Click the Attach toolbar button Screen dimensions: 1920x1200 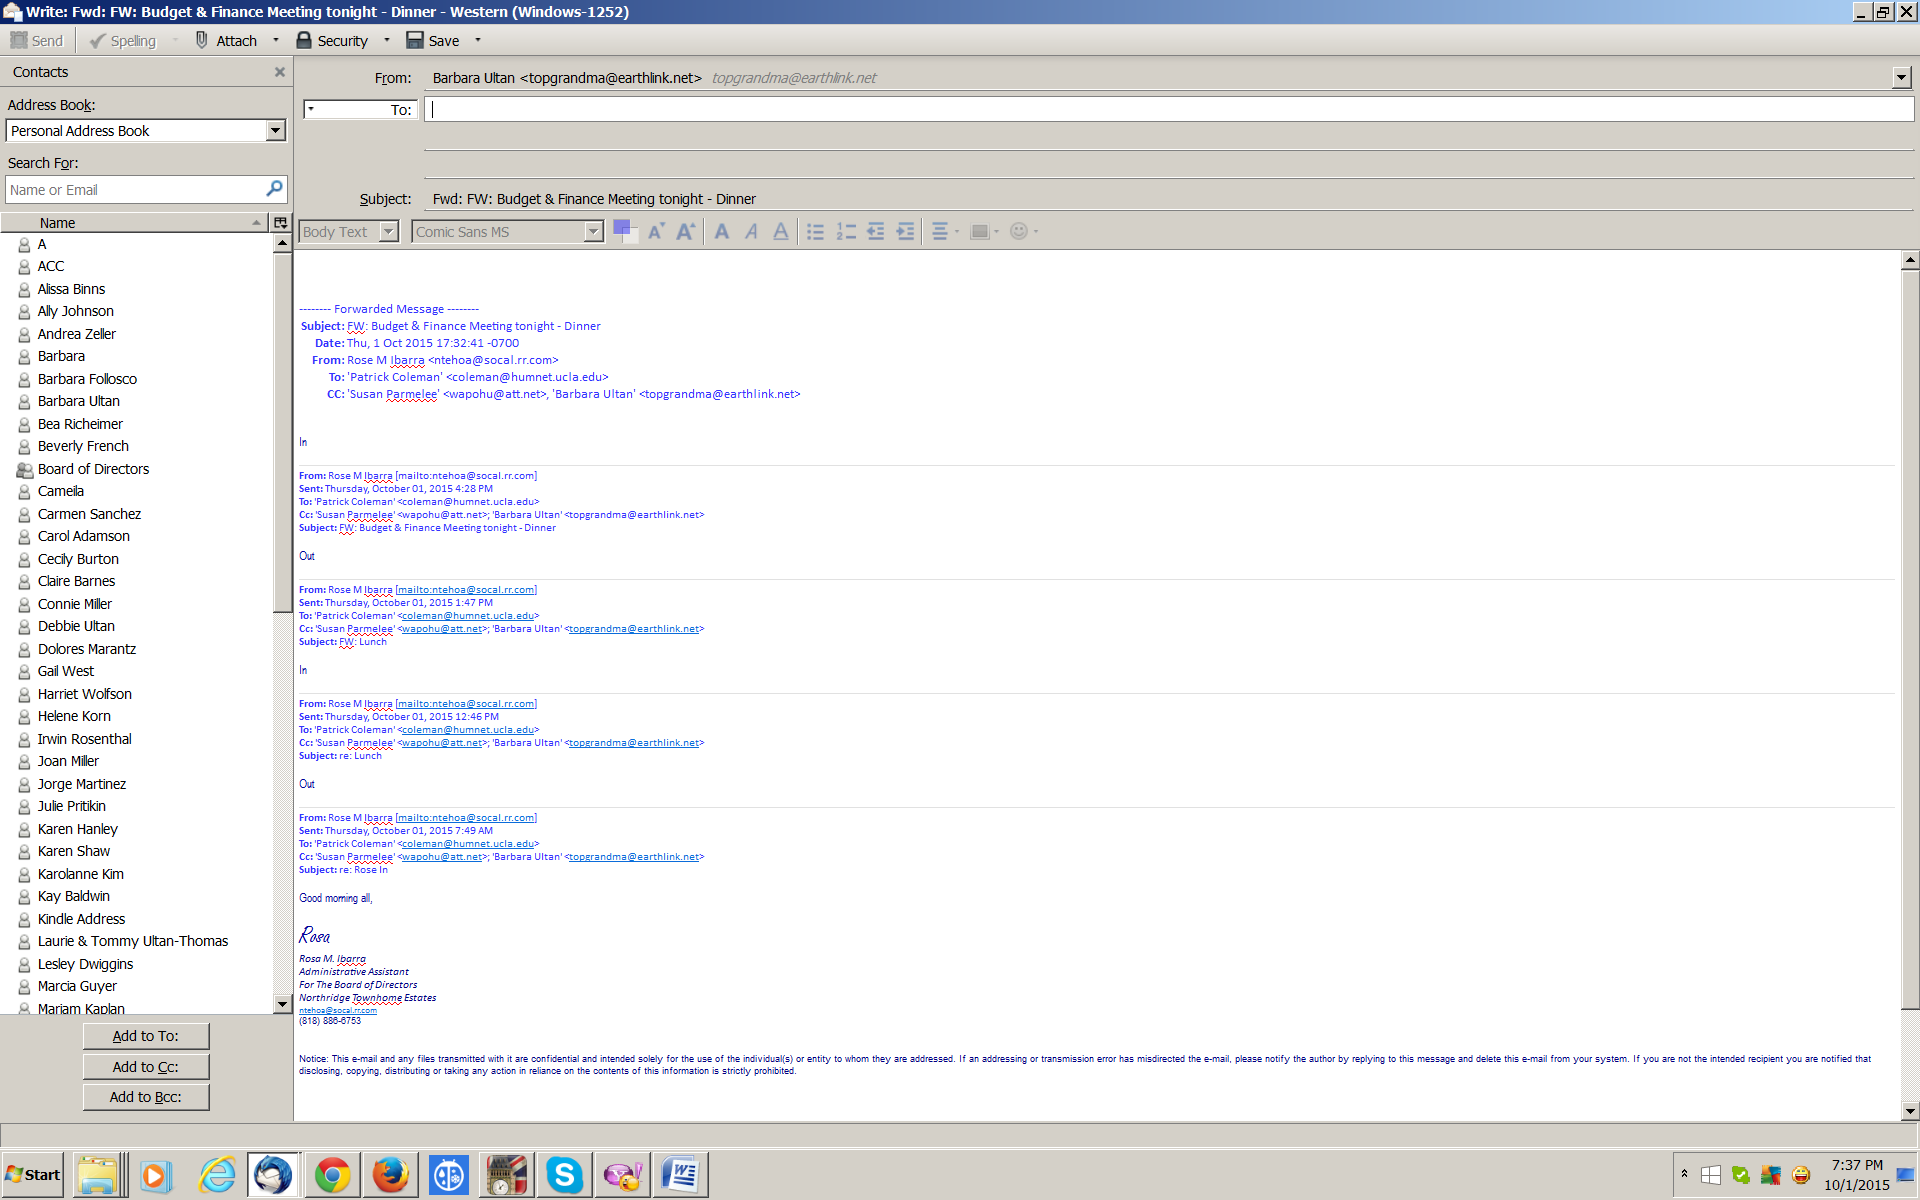[227, 41]
